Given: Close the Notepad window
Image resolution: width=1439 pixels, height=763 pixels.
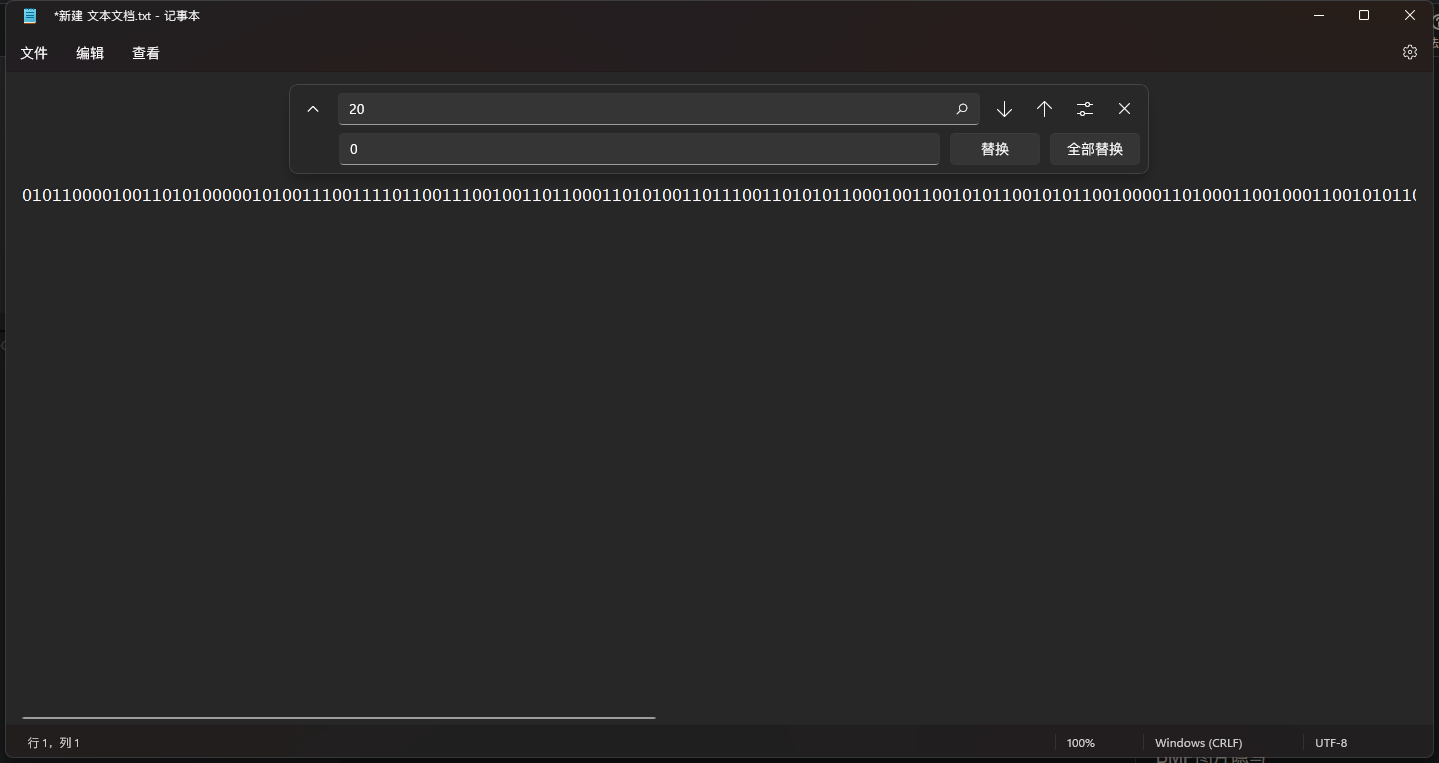Looking at the screenshot, I should click(x=1410, y=15).
